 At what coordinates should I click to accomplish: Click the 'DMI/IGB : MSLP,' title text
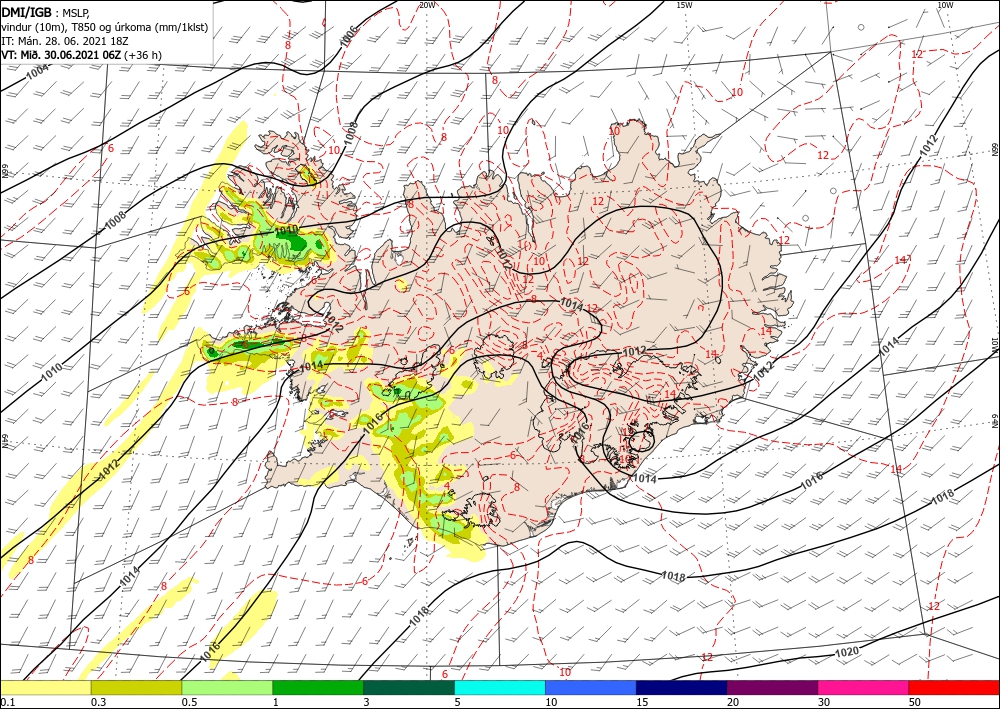(45, 11)
